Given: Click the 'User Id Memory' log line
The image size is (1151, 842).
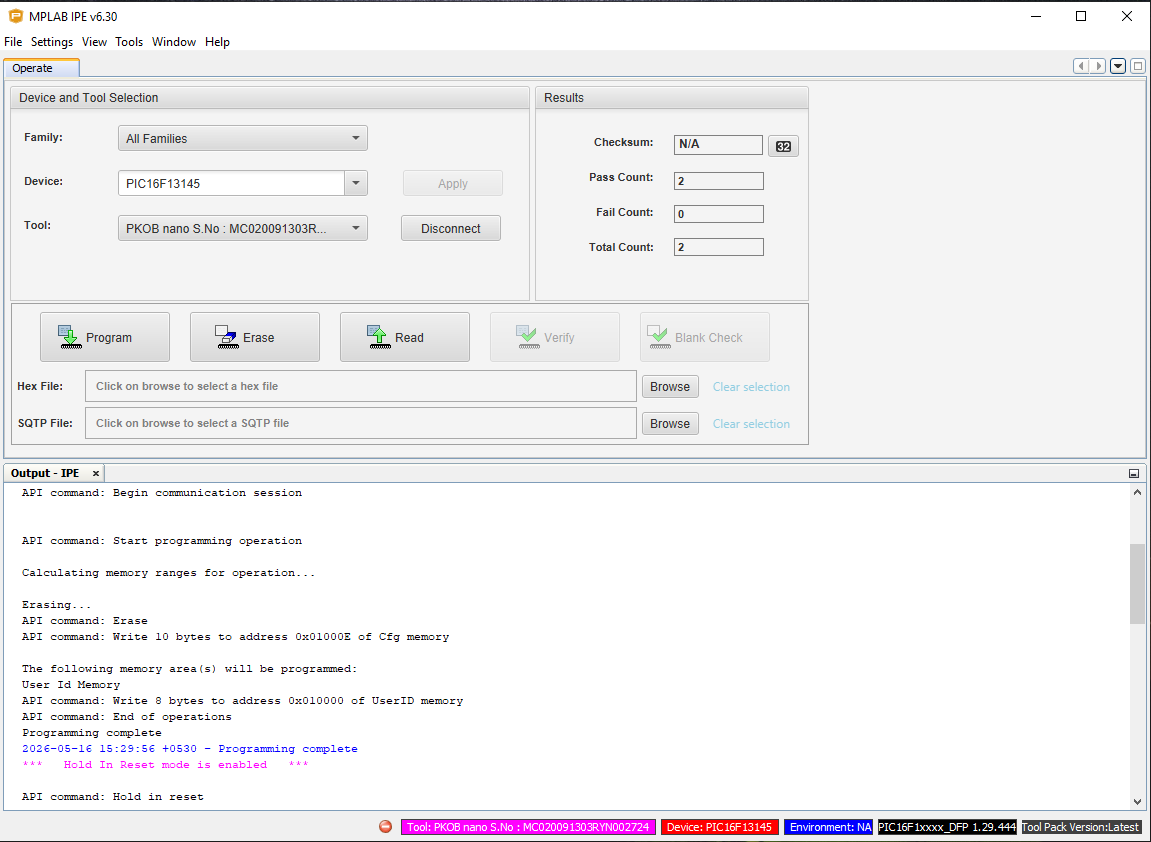Looking at the screenshot, I should [x=70, y=685].
